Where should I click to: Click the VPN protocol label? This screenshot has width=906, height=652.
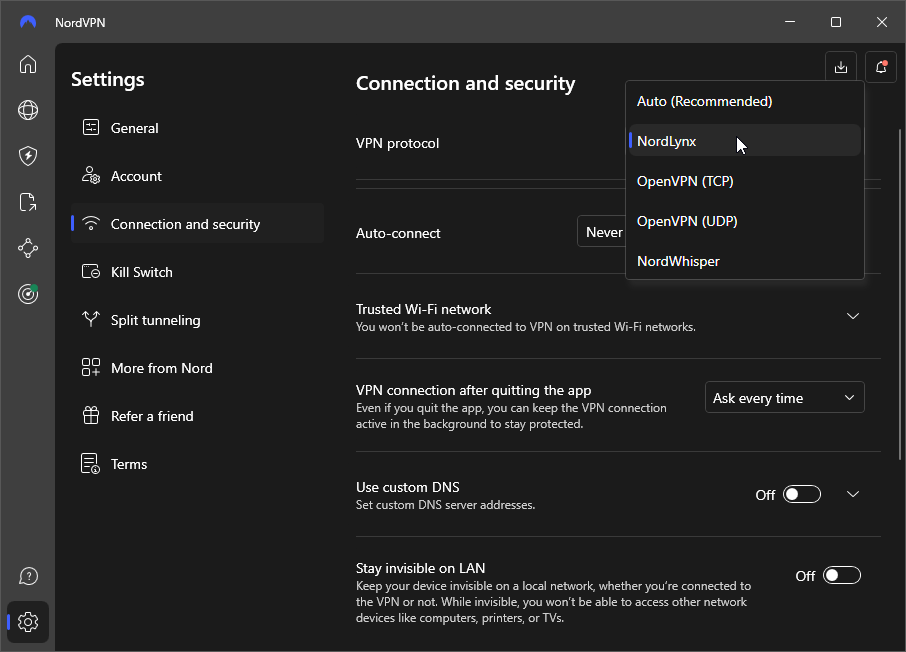click(397, 143)
